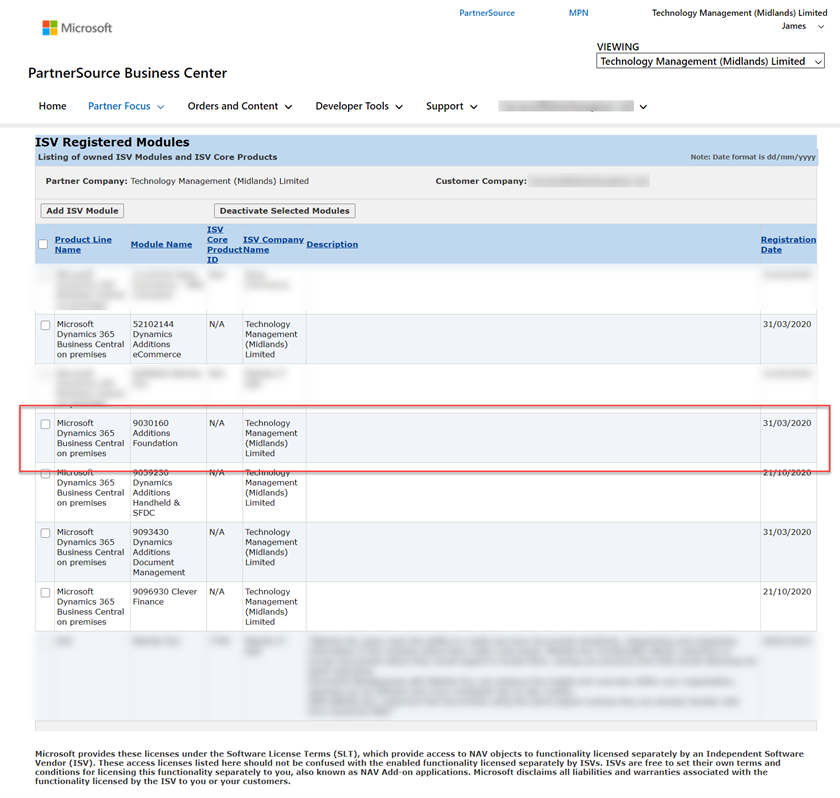This screenshot has height=798, width=840.
Task: Click the account name above the user name James
Action: (739, 13)
